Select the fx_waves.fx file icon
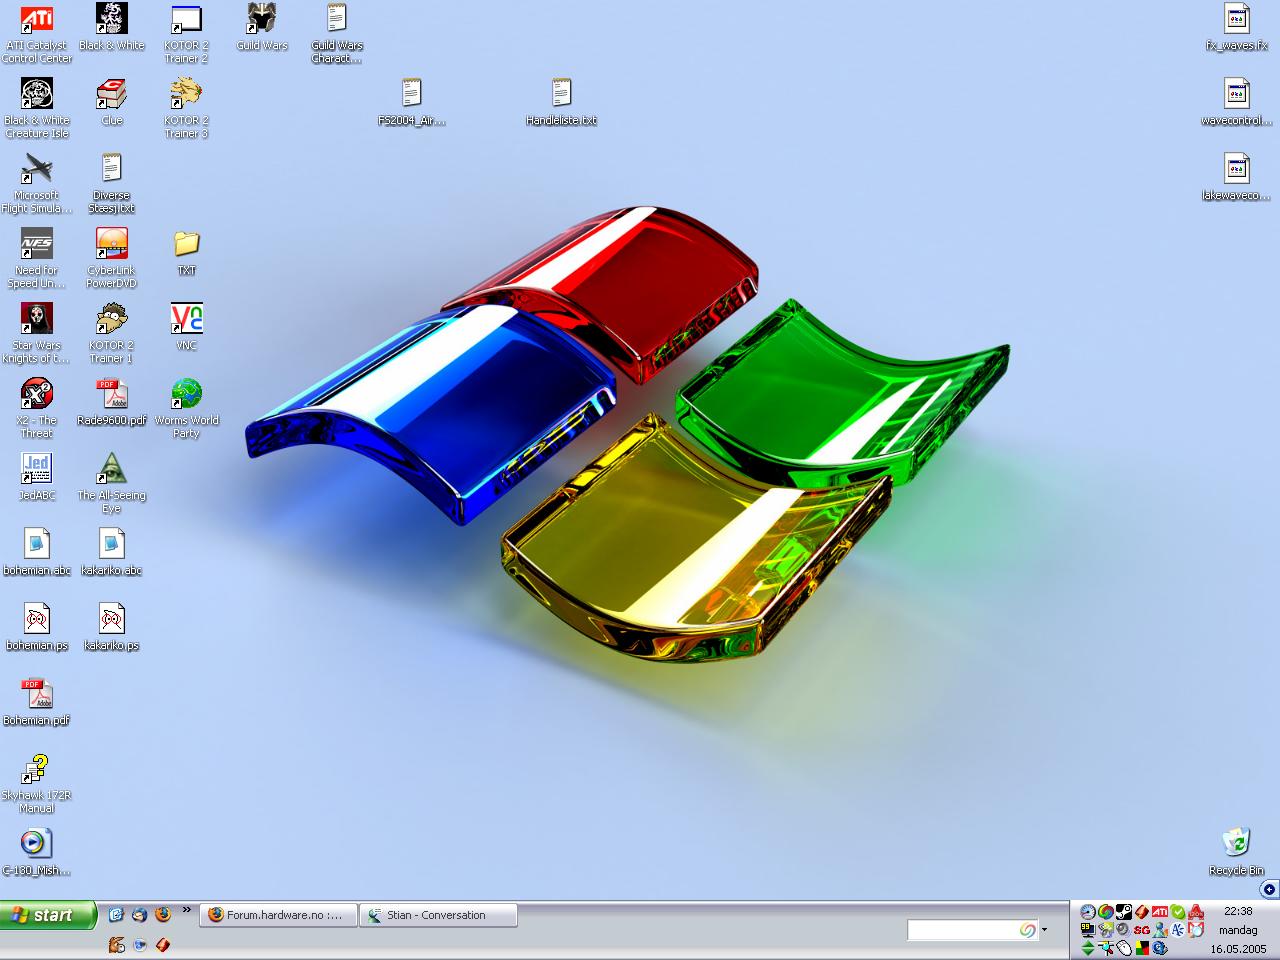This screenshot has height=960, width=1280. tap(1237, 27)
